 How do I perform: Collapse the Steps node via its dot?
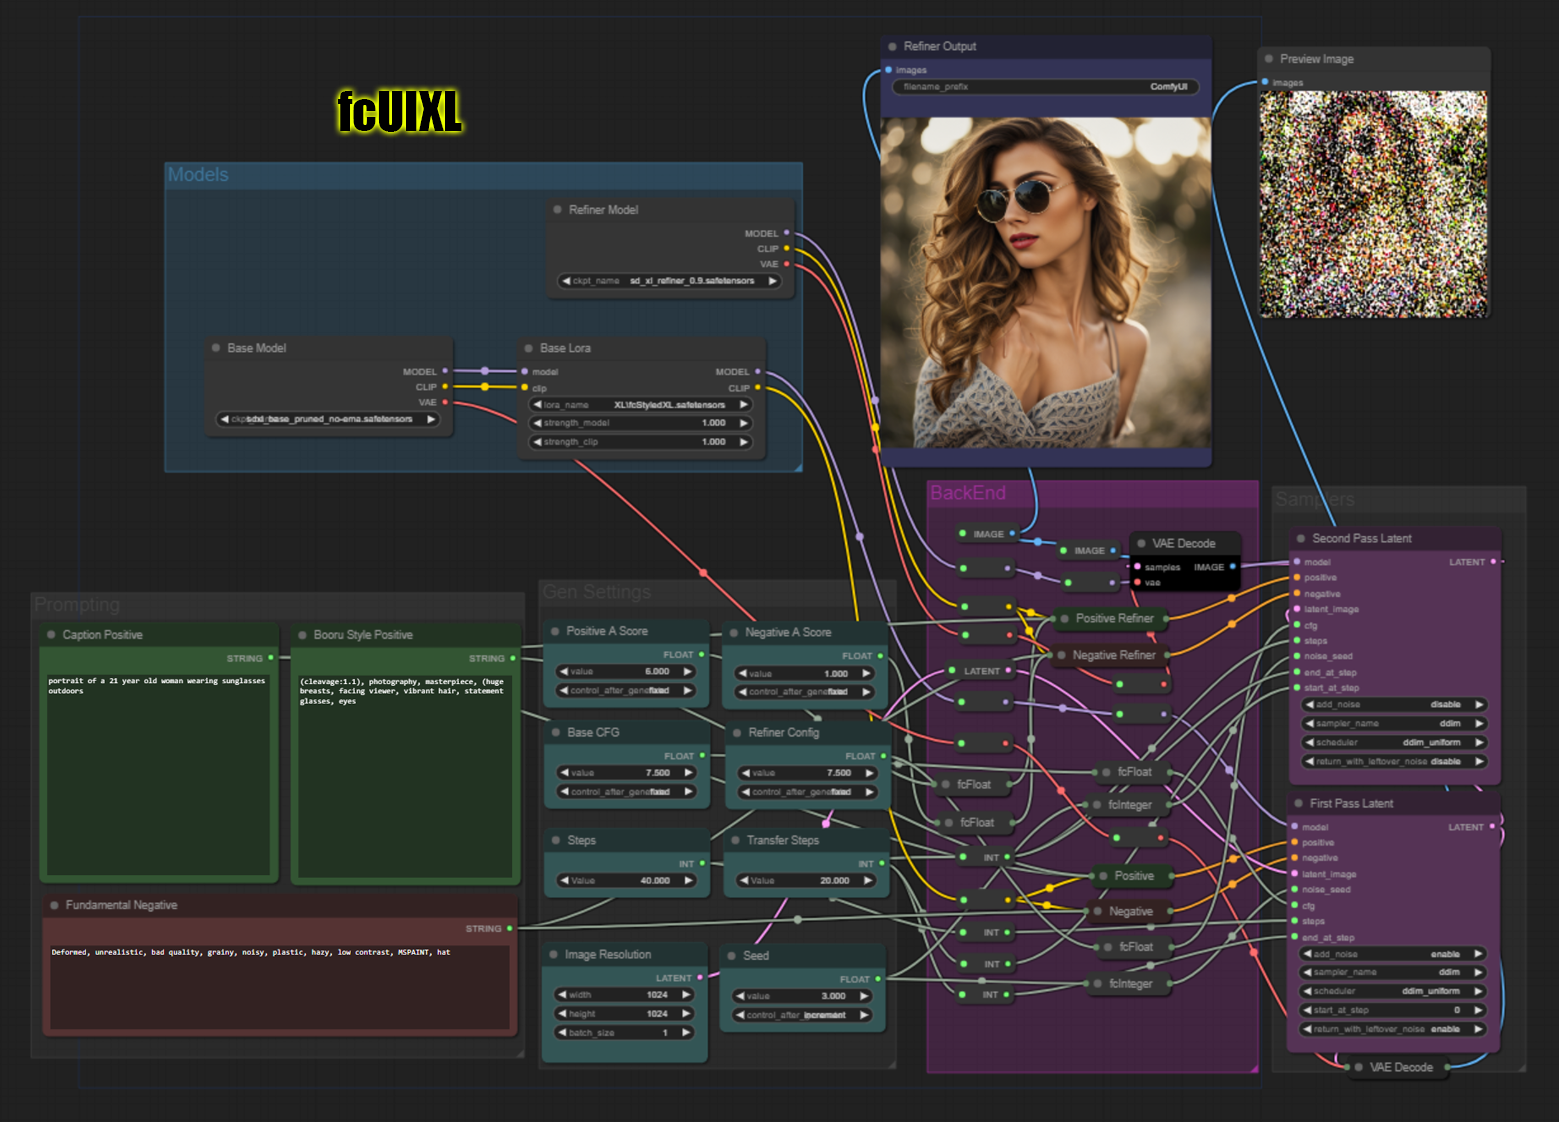[556, 841]
